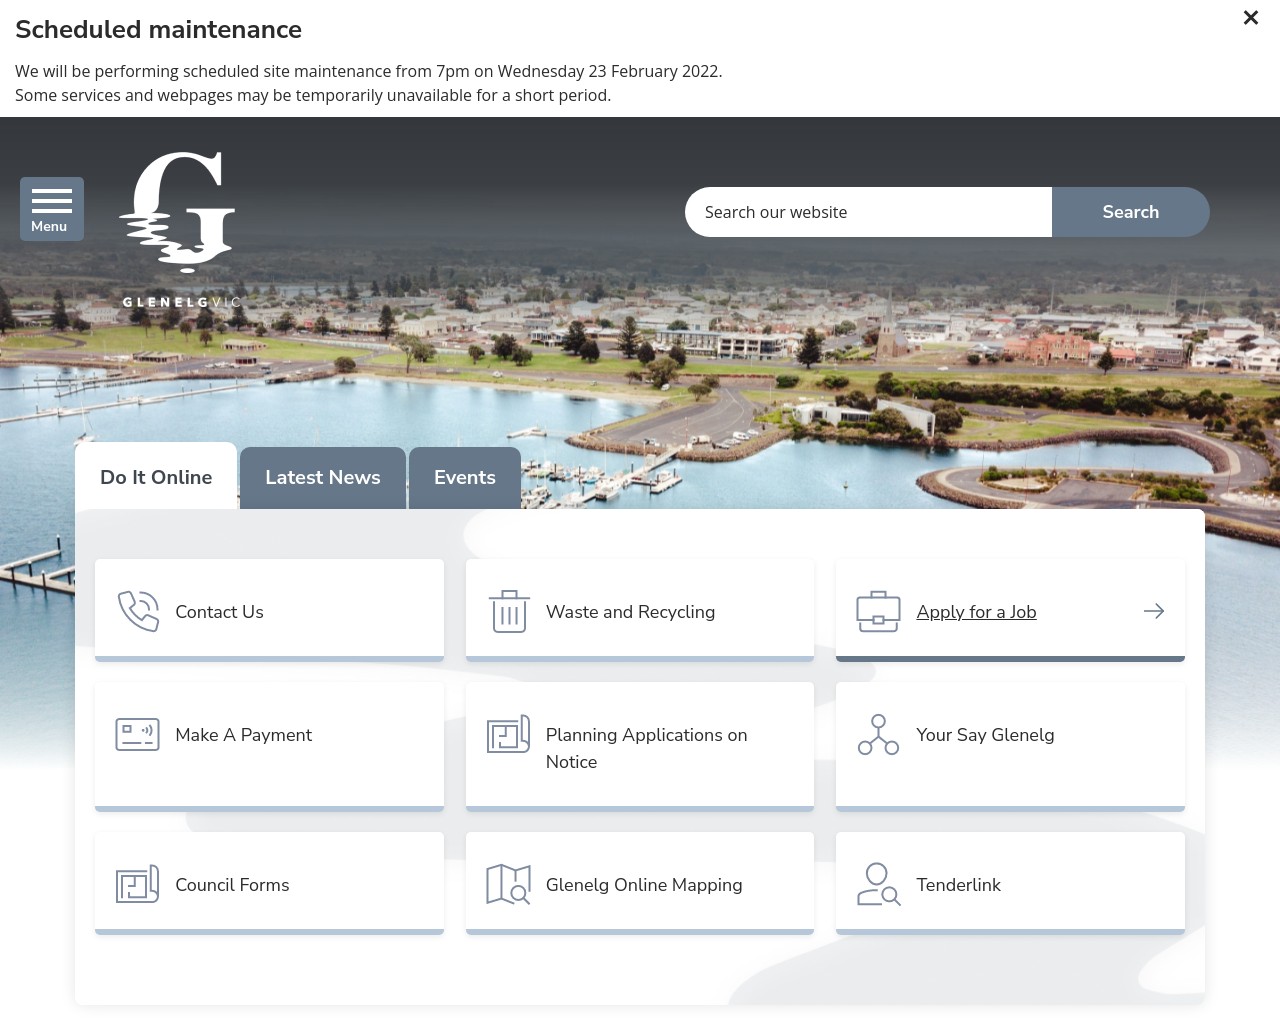Click the document icon for Planning Applications on Notice
The height and width of the screenshot is (1024, 1280).
coord(508,734)
